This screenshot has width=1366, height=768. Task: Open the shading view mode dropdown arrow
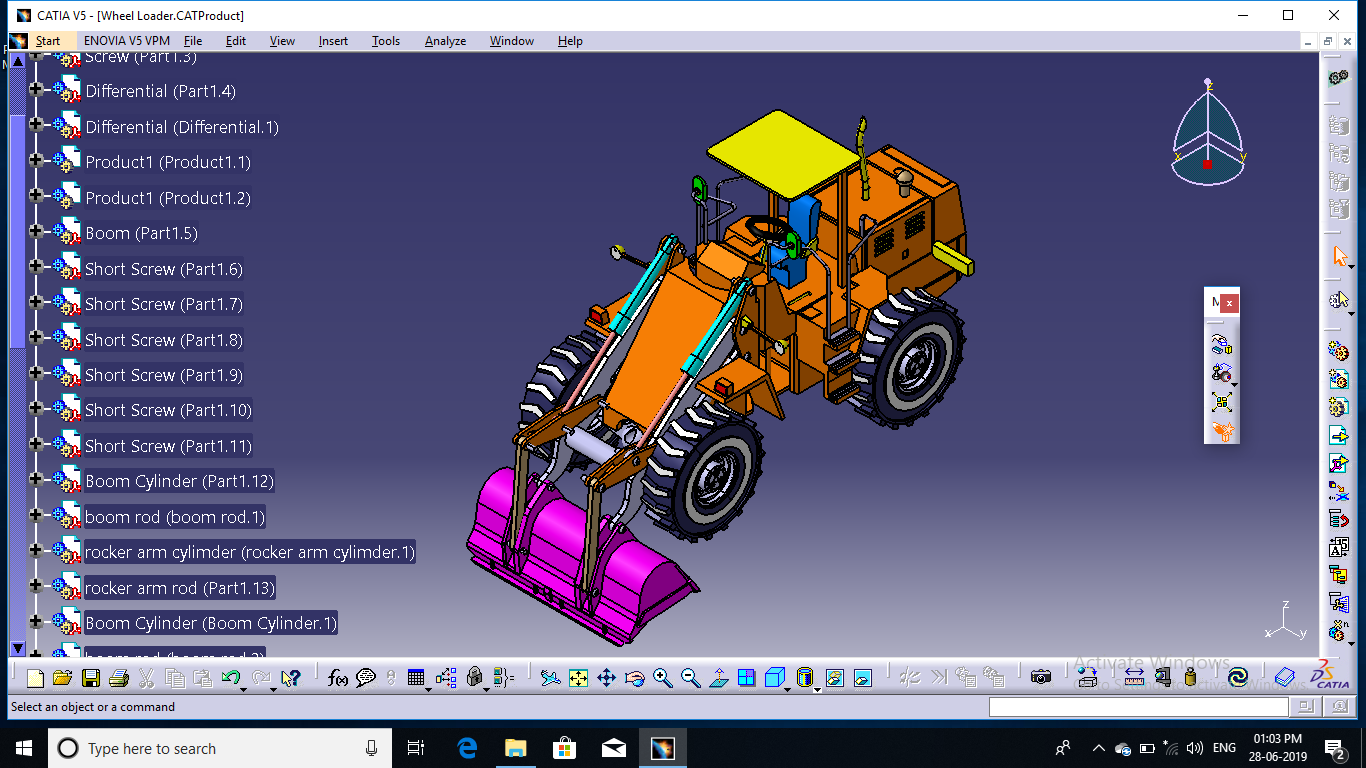click(817, 688)
